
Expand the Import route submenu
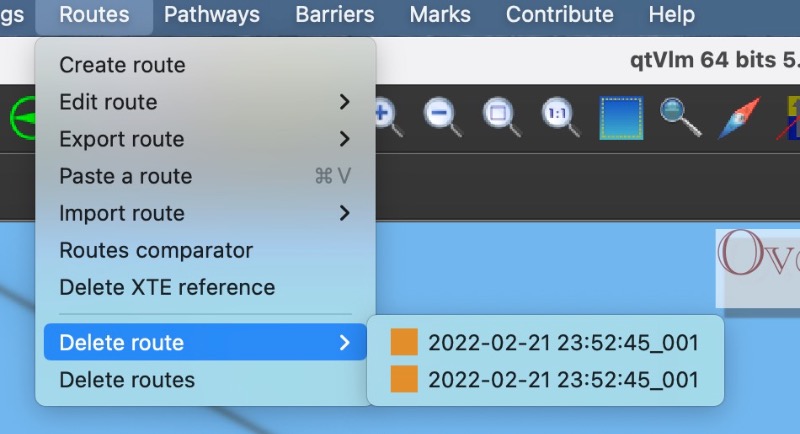point(205,213)
